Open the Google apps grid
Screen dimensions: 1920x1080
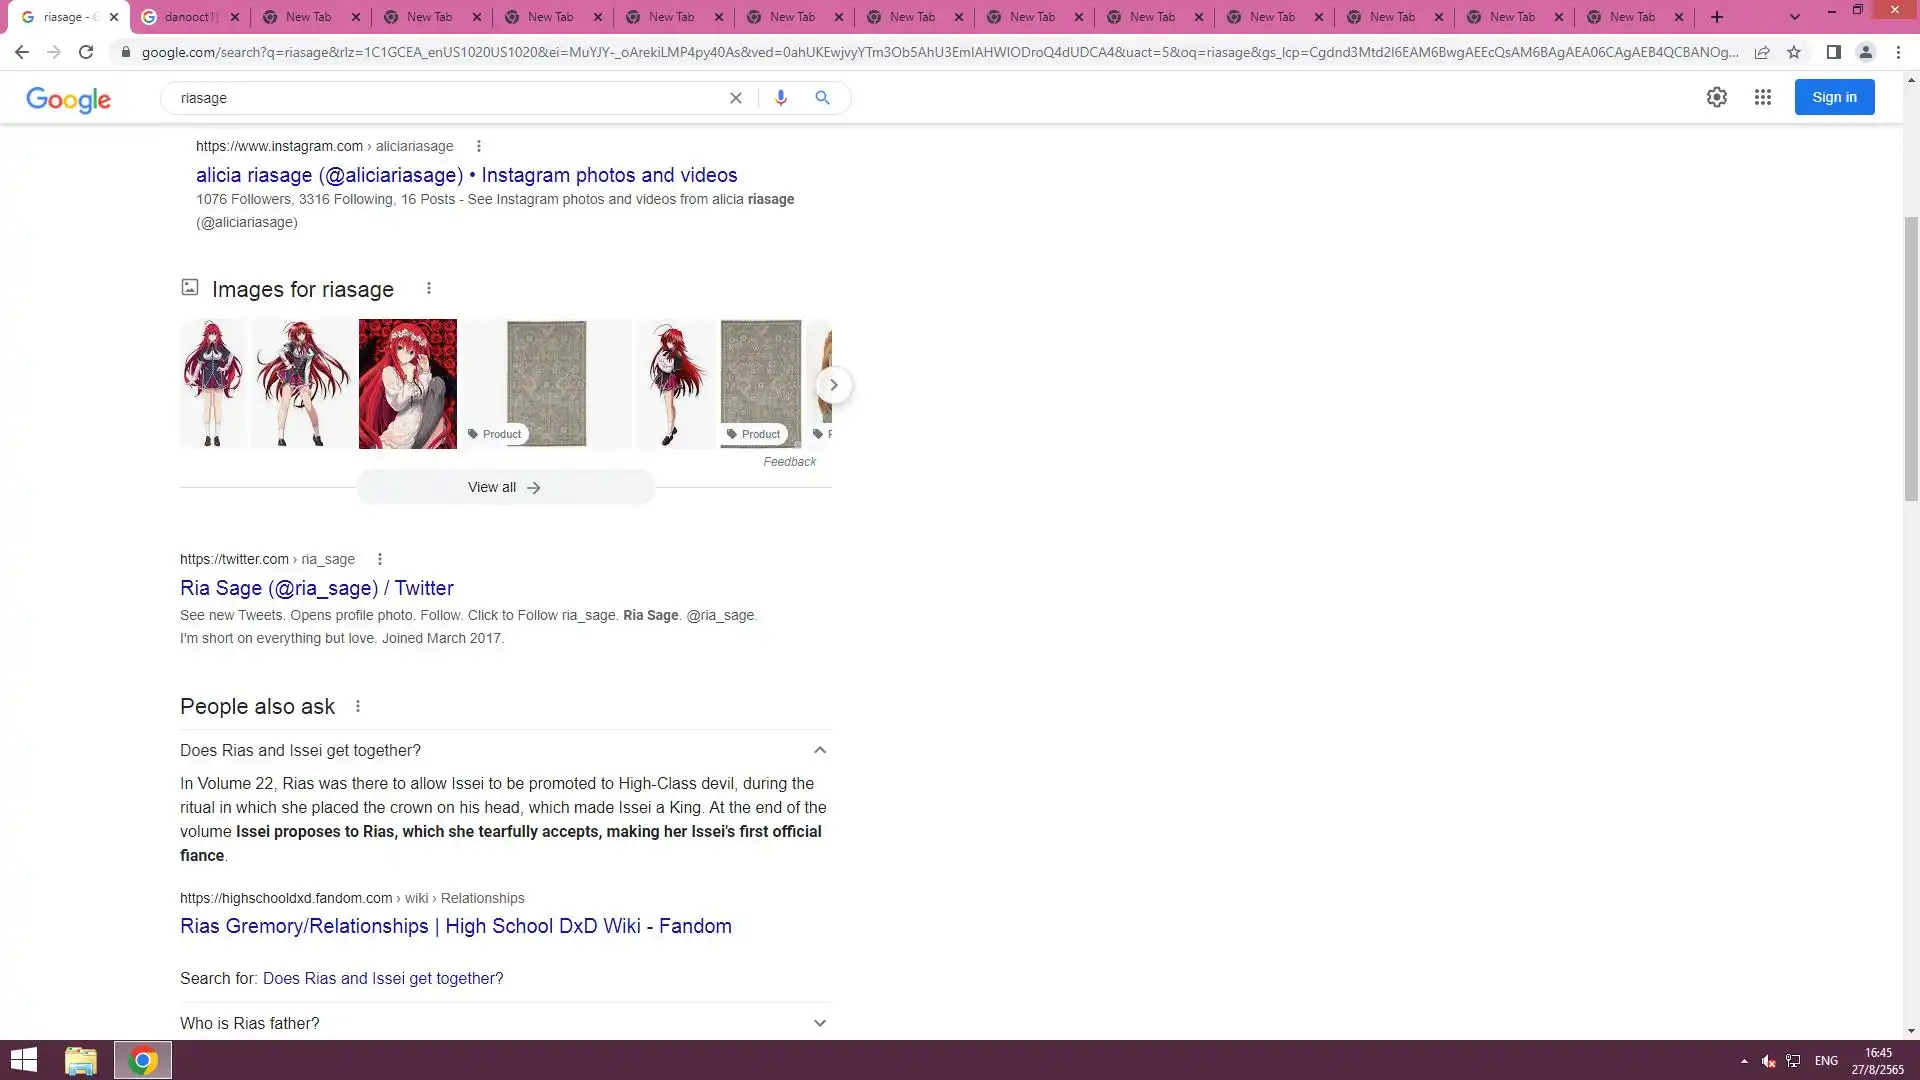click(x=1762, y=97)
